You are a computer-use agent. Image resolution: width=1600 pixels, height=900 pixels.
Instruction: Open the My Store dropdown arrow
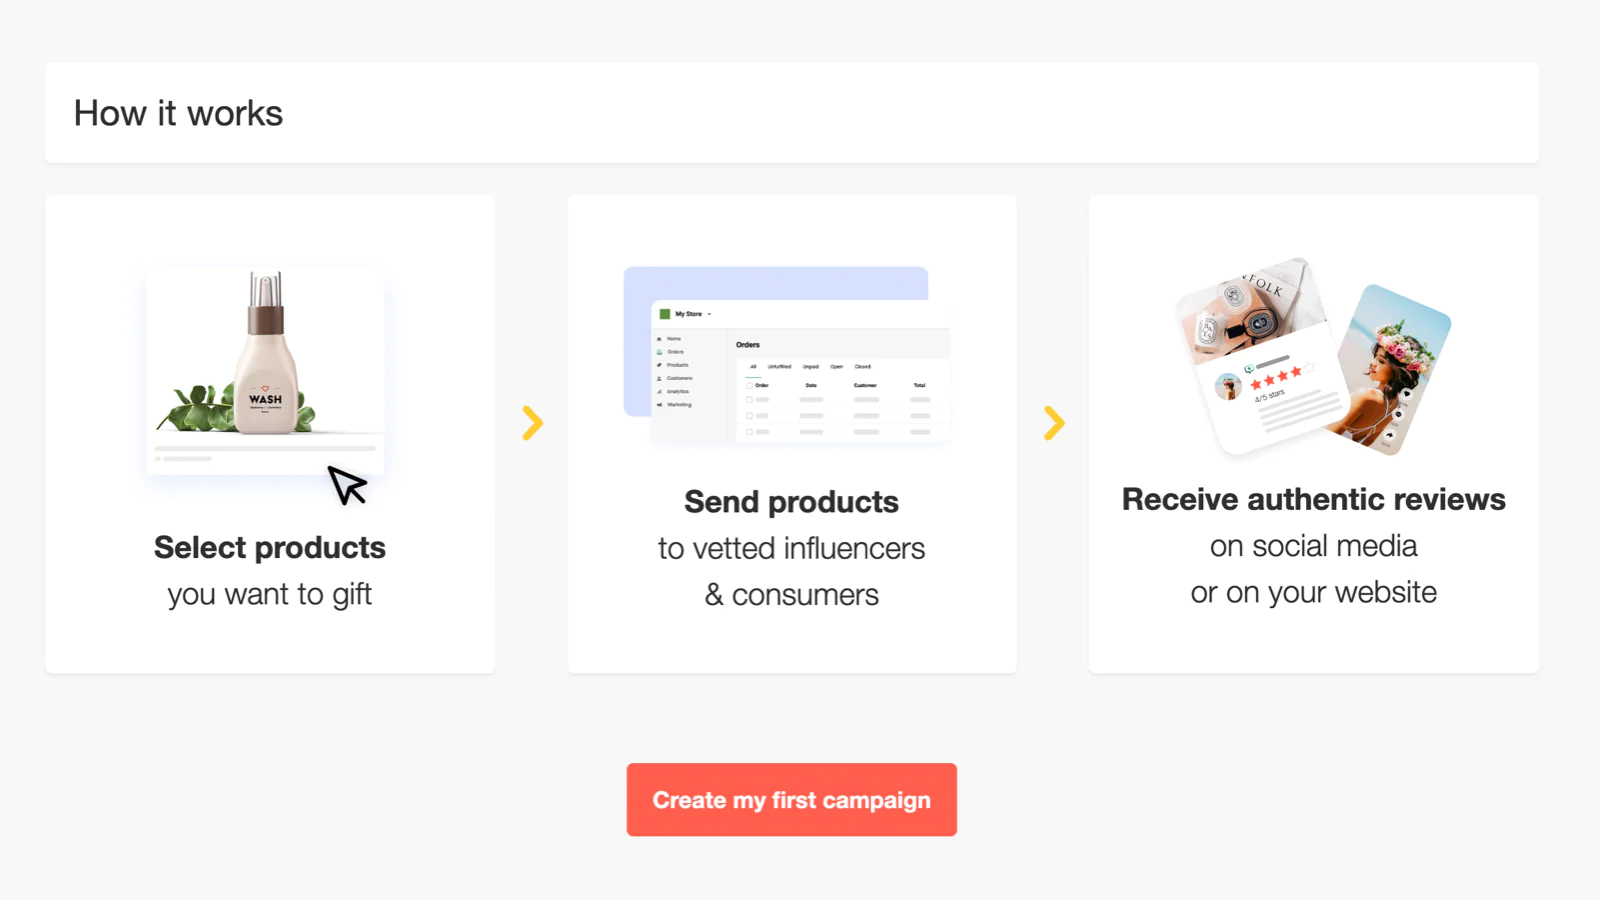pyautogui.click(x=709, y=314)
